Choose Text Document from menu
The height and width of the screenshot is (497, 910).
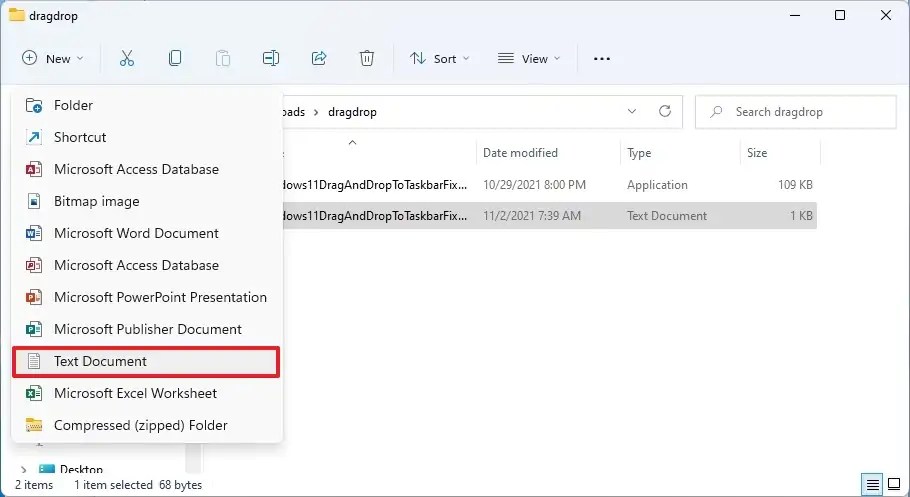(147, 361)
